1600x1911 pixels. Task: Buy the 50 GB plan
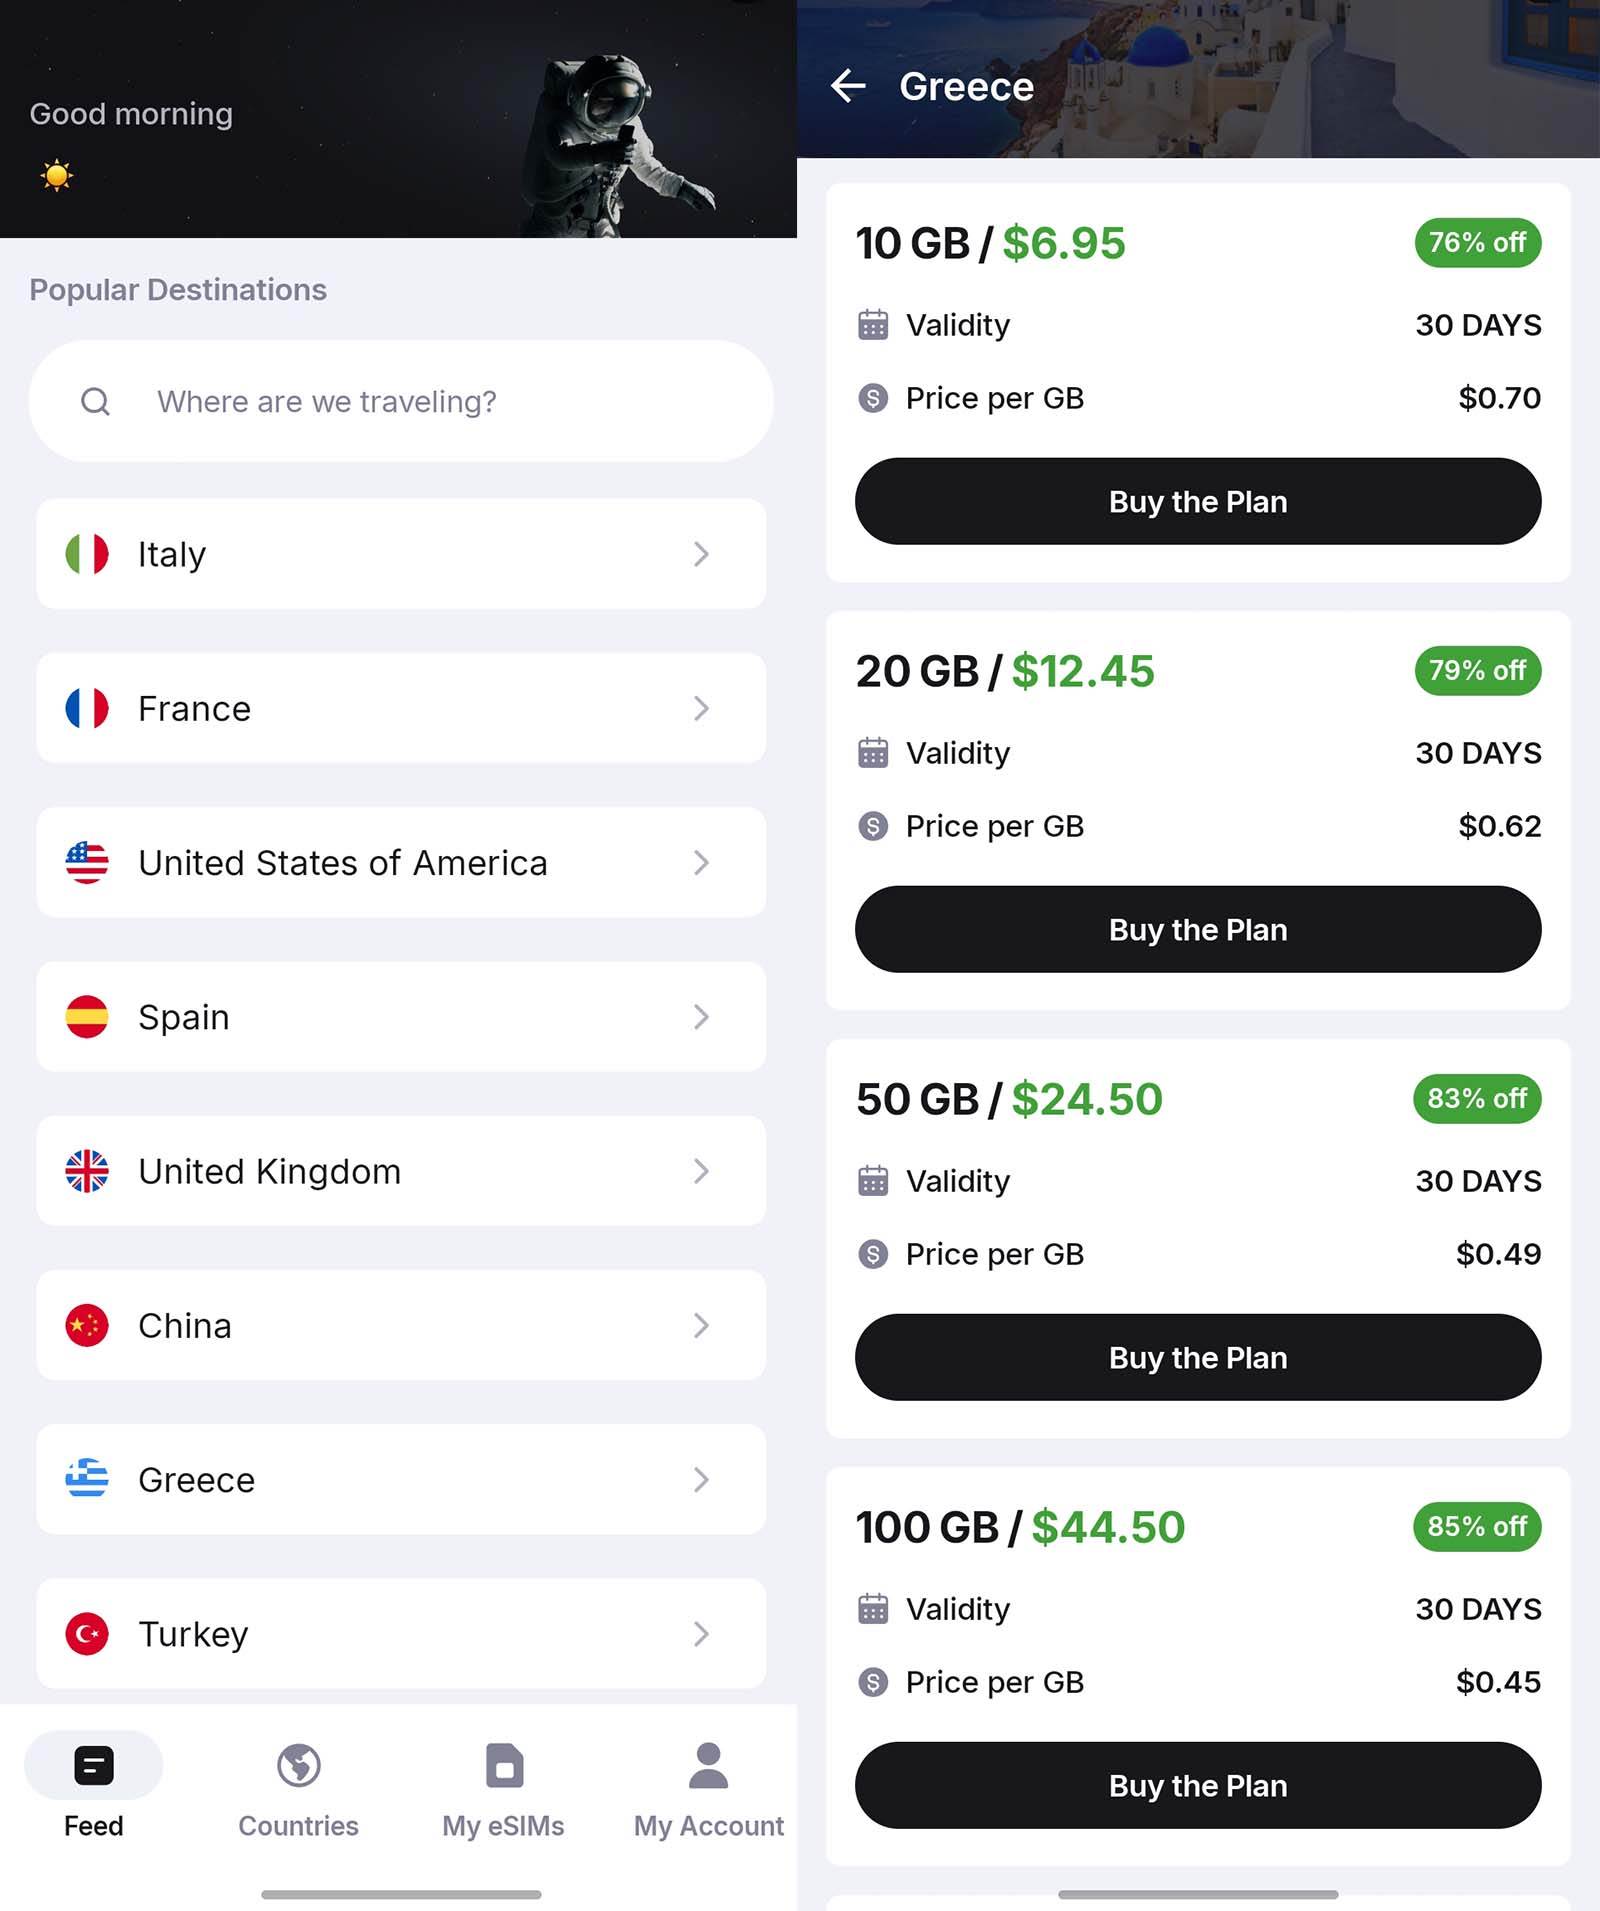[x=1198, y=1358]
